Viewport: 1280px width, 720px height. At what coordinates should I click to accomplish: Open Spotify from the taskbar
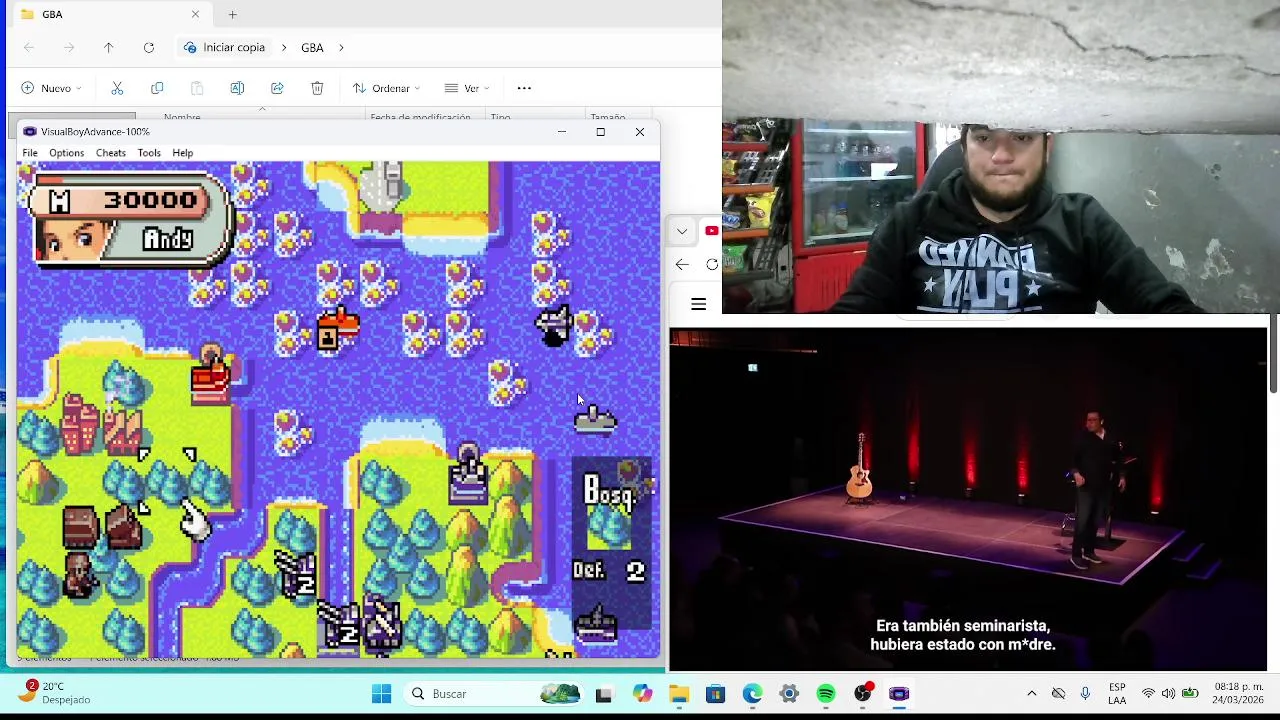pyautogui.click(x=826, y=694)
